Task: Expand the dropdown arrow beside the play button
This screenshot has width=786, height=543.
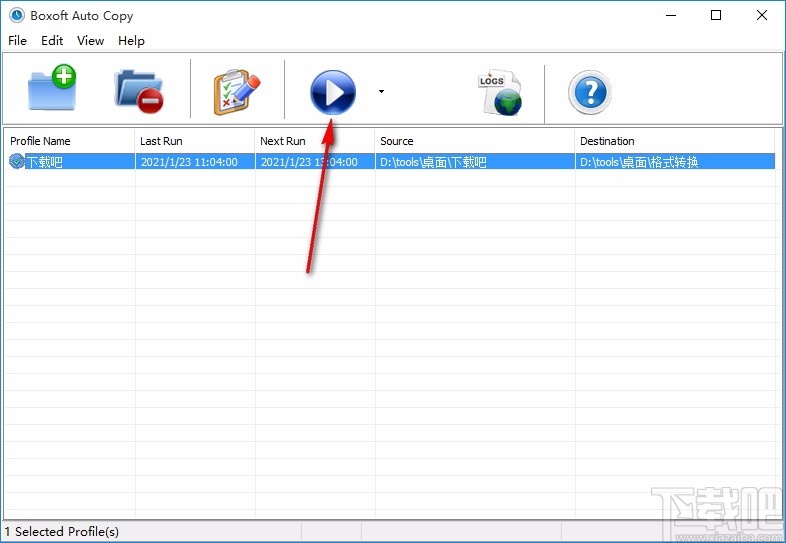Action: point(381,91)
